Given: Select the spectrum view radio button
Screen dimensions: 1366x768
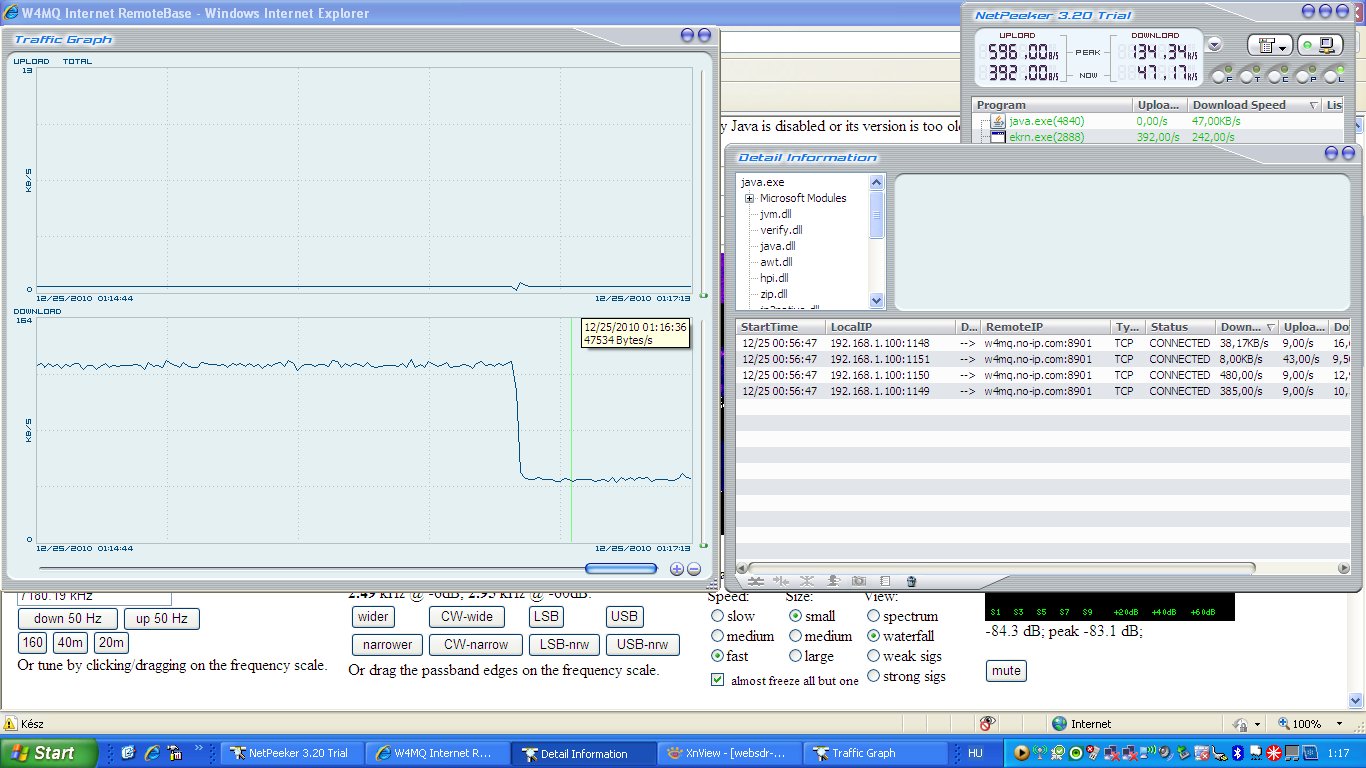Looking at the screenshot, I should 874,616.
